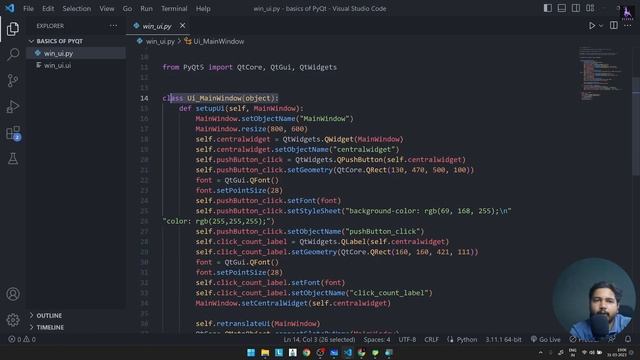Image resolution: width=640 pixels, height=360 pixels.
Task: Toggle Secondary Side Bar visibility
Action: [576, 8]
